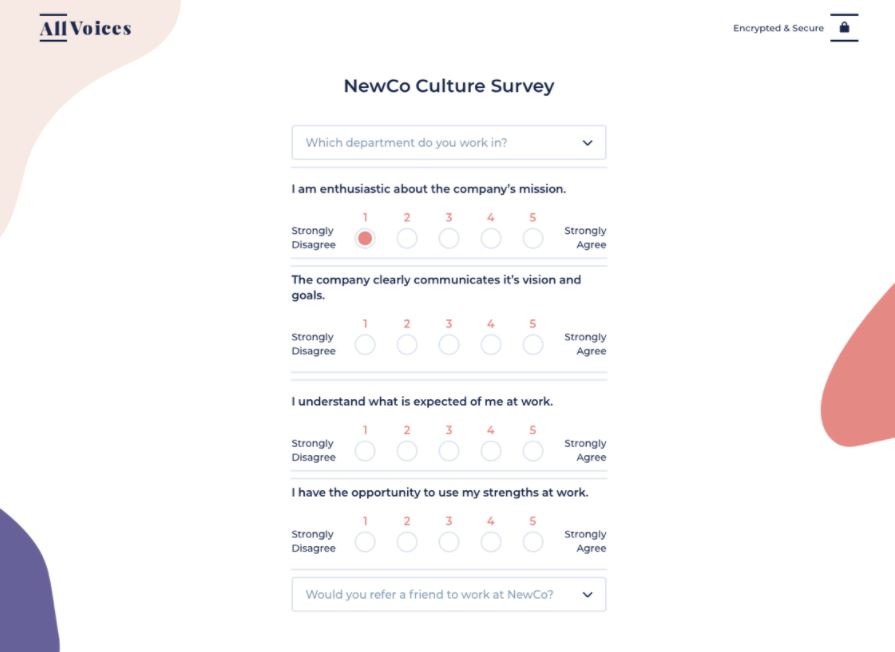Screen dimensions: 895x652
Task: Click the NewCo Culture Survey heading
Action: [448, 86]
